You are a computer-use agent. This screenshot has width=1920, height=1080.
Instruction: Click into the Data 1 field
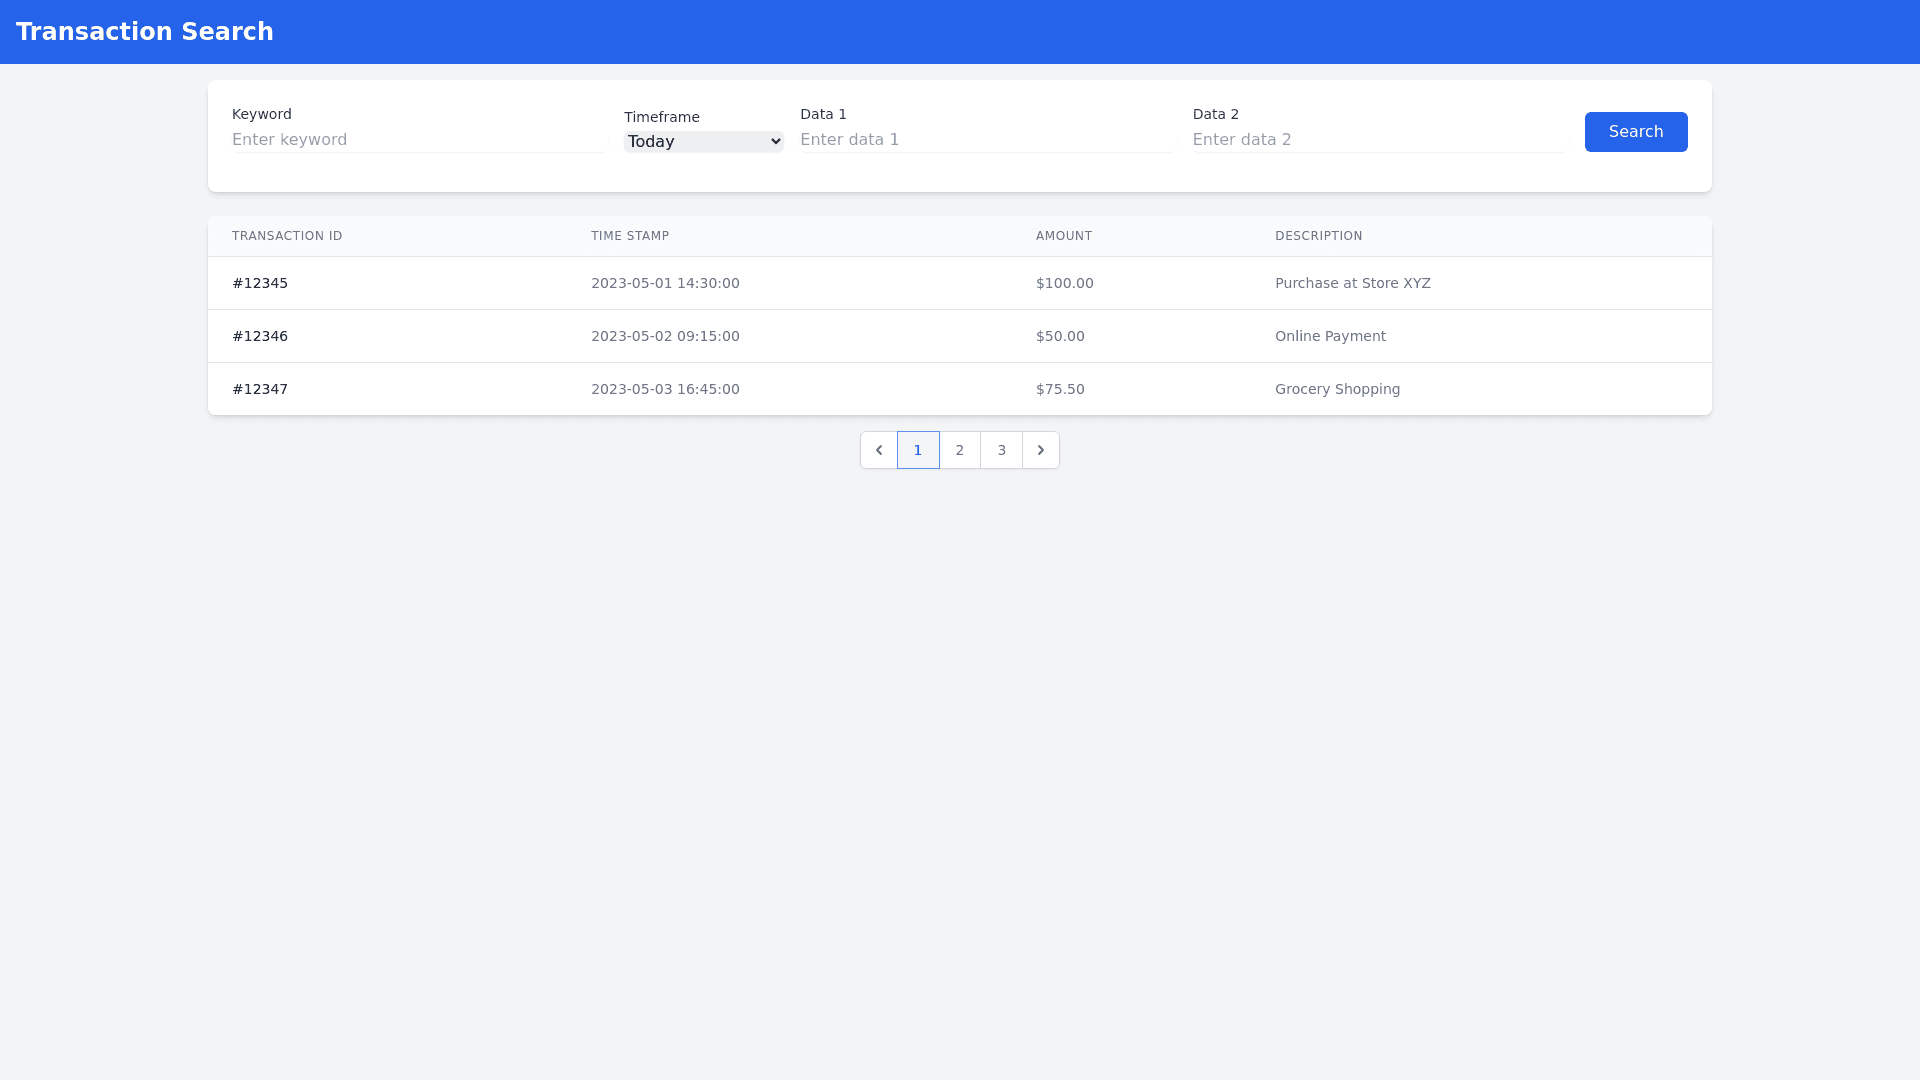[x=987, y=140]
